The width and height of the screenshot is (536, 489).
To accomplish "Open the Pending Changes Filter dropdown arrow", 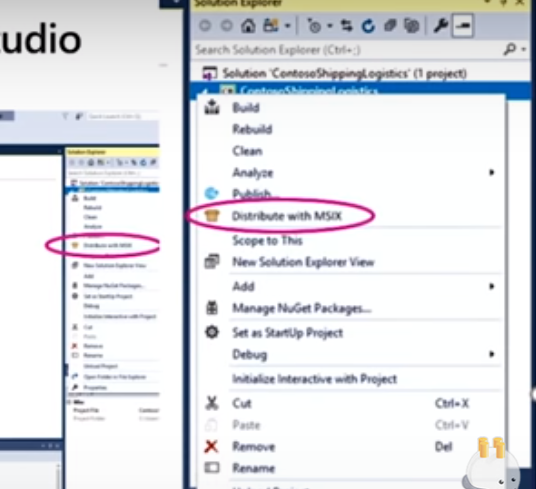I will (330, 26).
